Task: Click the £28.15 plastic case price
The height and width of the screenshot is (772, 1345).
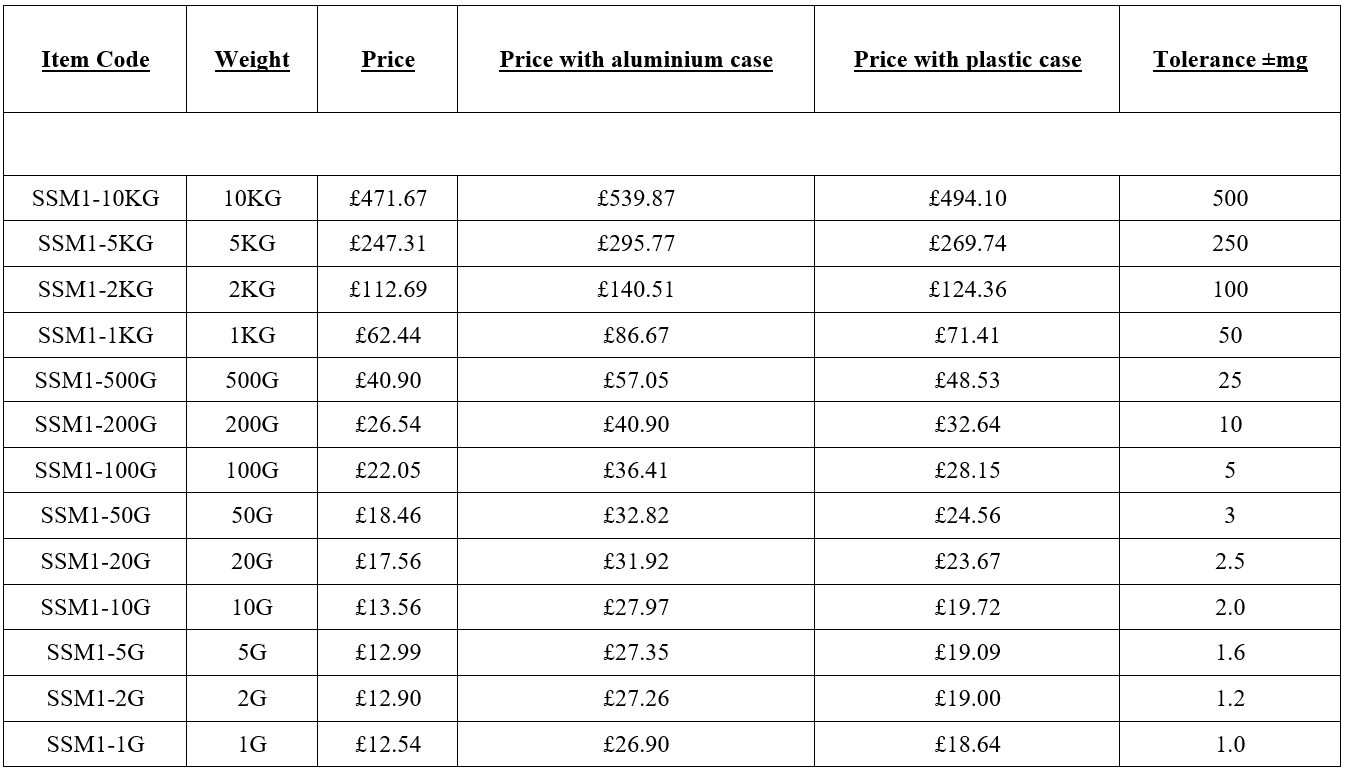Action: pos(967,470)
